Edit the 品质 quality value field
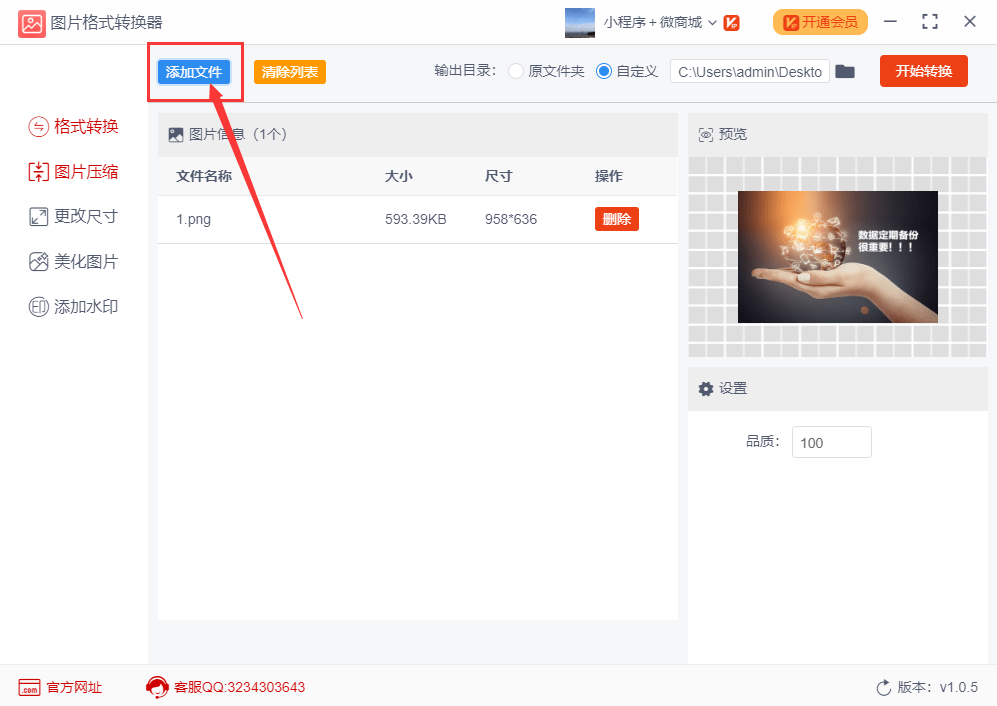Screen dimensions: 997x706 point(832,442)
